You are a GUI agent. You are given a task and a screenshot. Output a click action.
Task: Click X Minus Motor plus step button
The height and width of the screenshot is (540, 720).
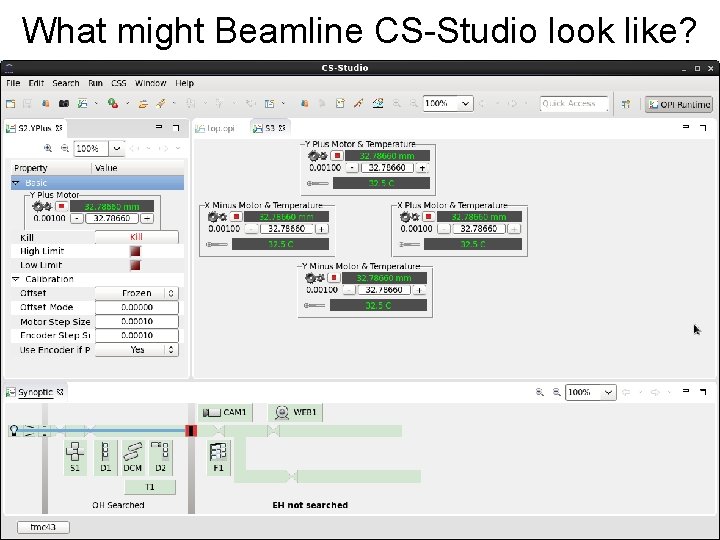coord(321,229)
